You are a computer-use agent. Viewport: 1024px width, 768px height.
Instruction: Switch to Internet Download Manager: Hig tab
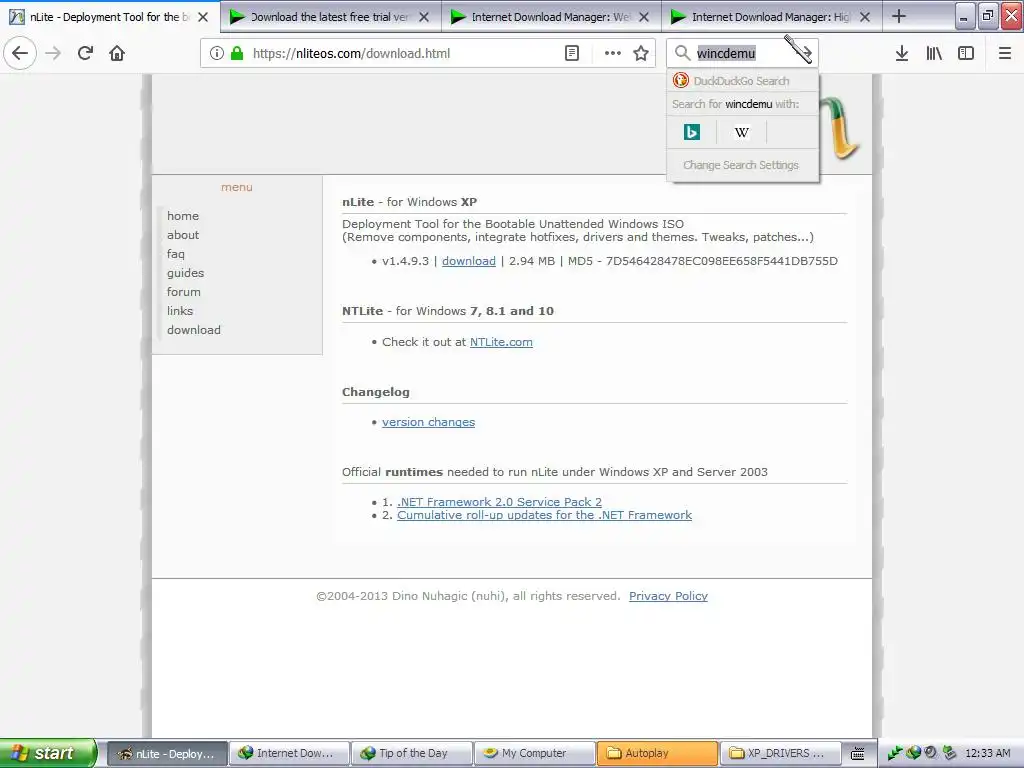pos(771,17)
